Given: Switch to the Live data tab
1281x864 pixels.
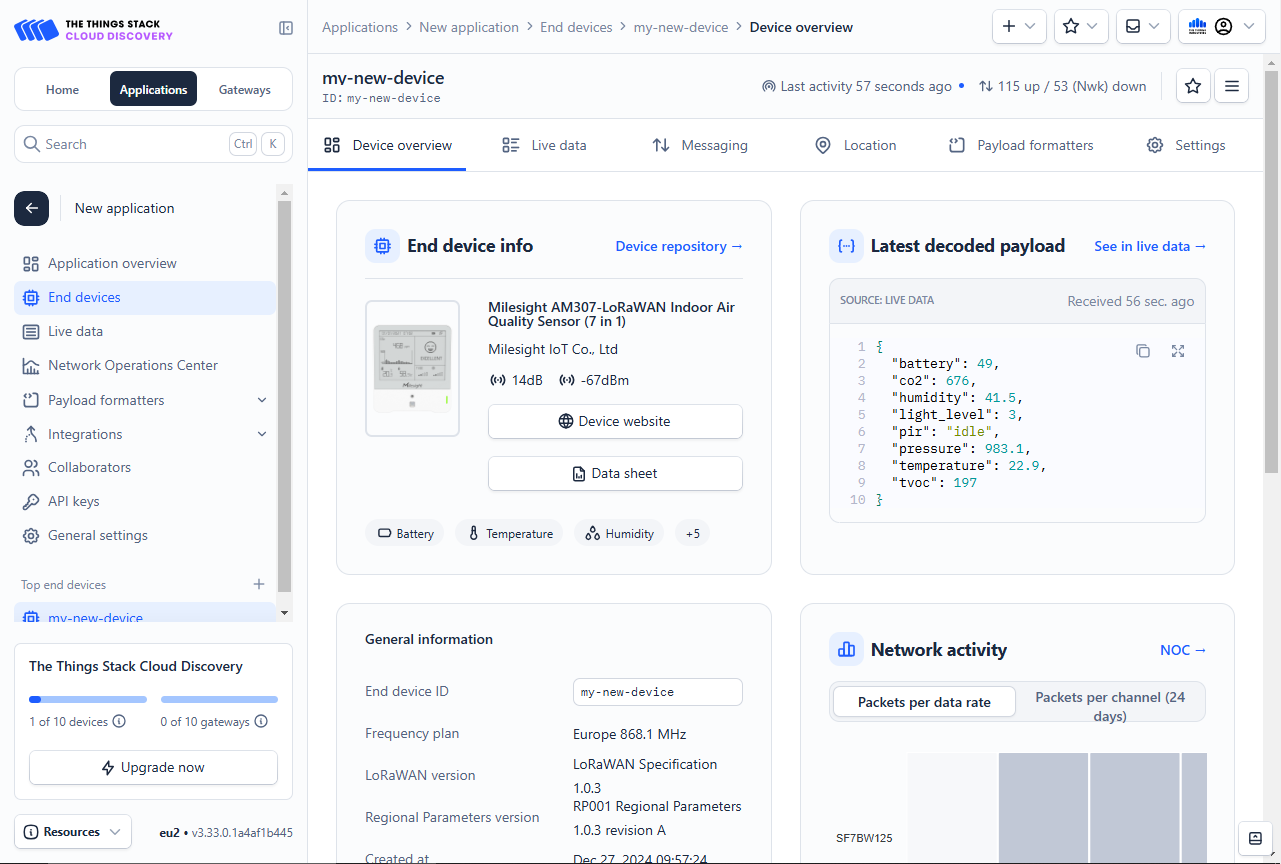Looking at the screenshot, I should (544, 145).
